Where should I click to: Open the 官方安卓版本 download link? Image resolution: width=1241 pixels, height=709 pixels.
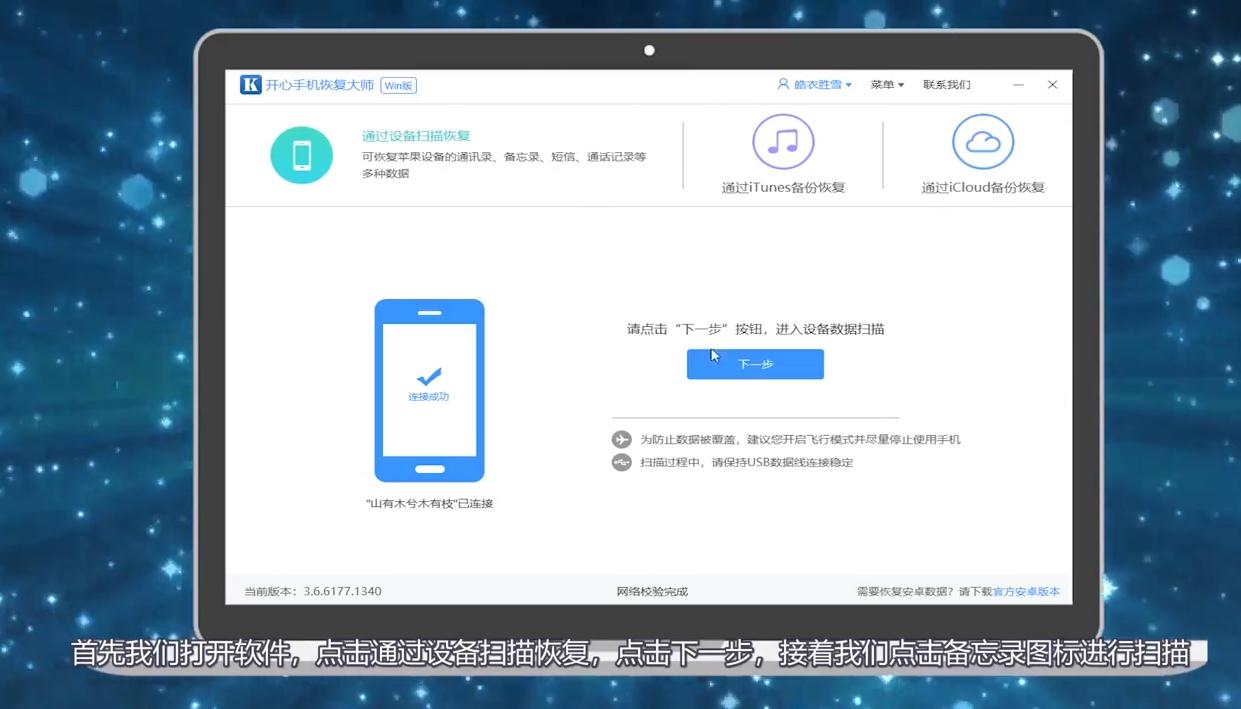point(1026,592)
